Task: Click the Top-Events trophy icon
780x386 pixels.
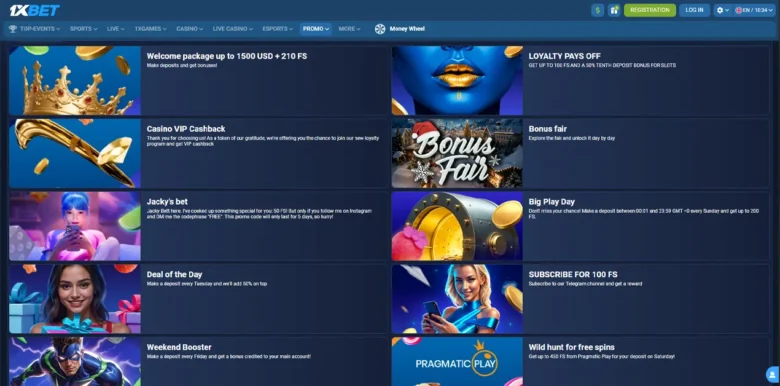Action: click(12, 29)
